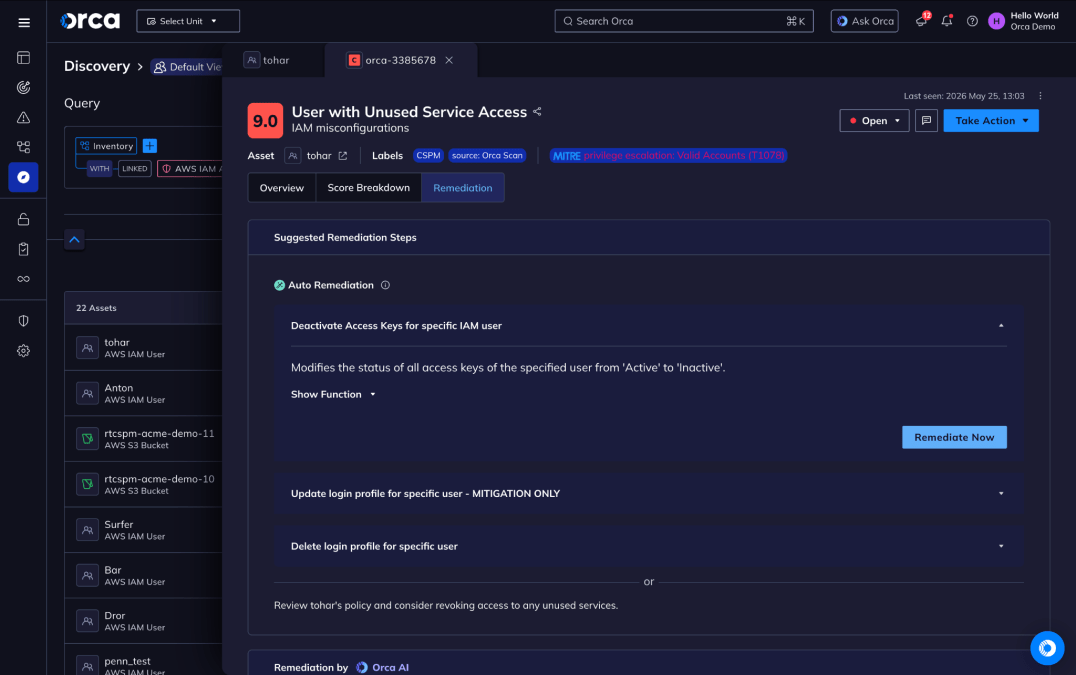Image resolution: width=1076 pixels, height=675 pixels.
Task: Click tohar asset name in alert header
Action: (x=318, y=156)
